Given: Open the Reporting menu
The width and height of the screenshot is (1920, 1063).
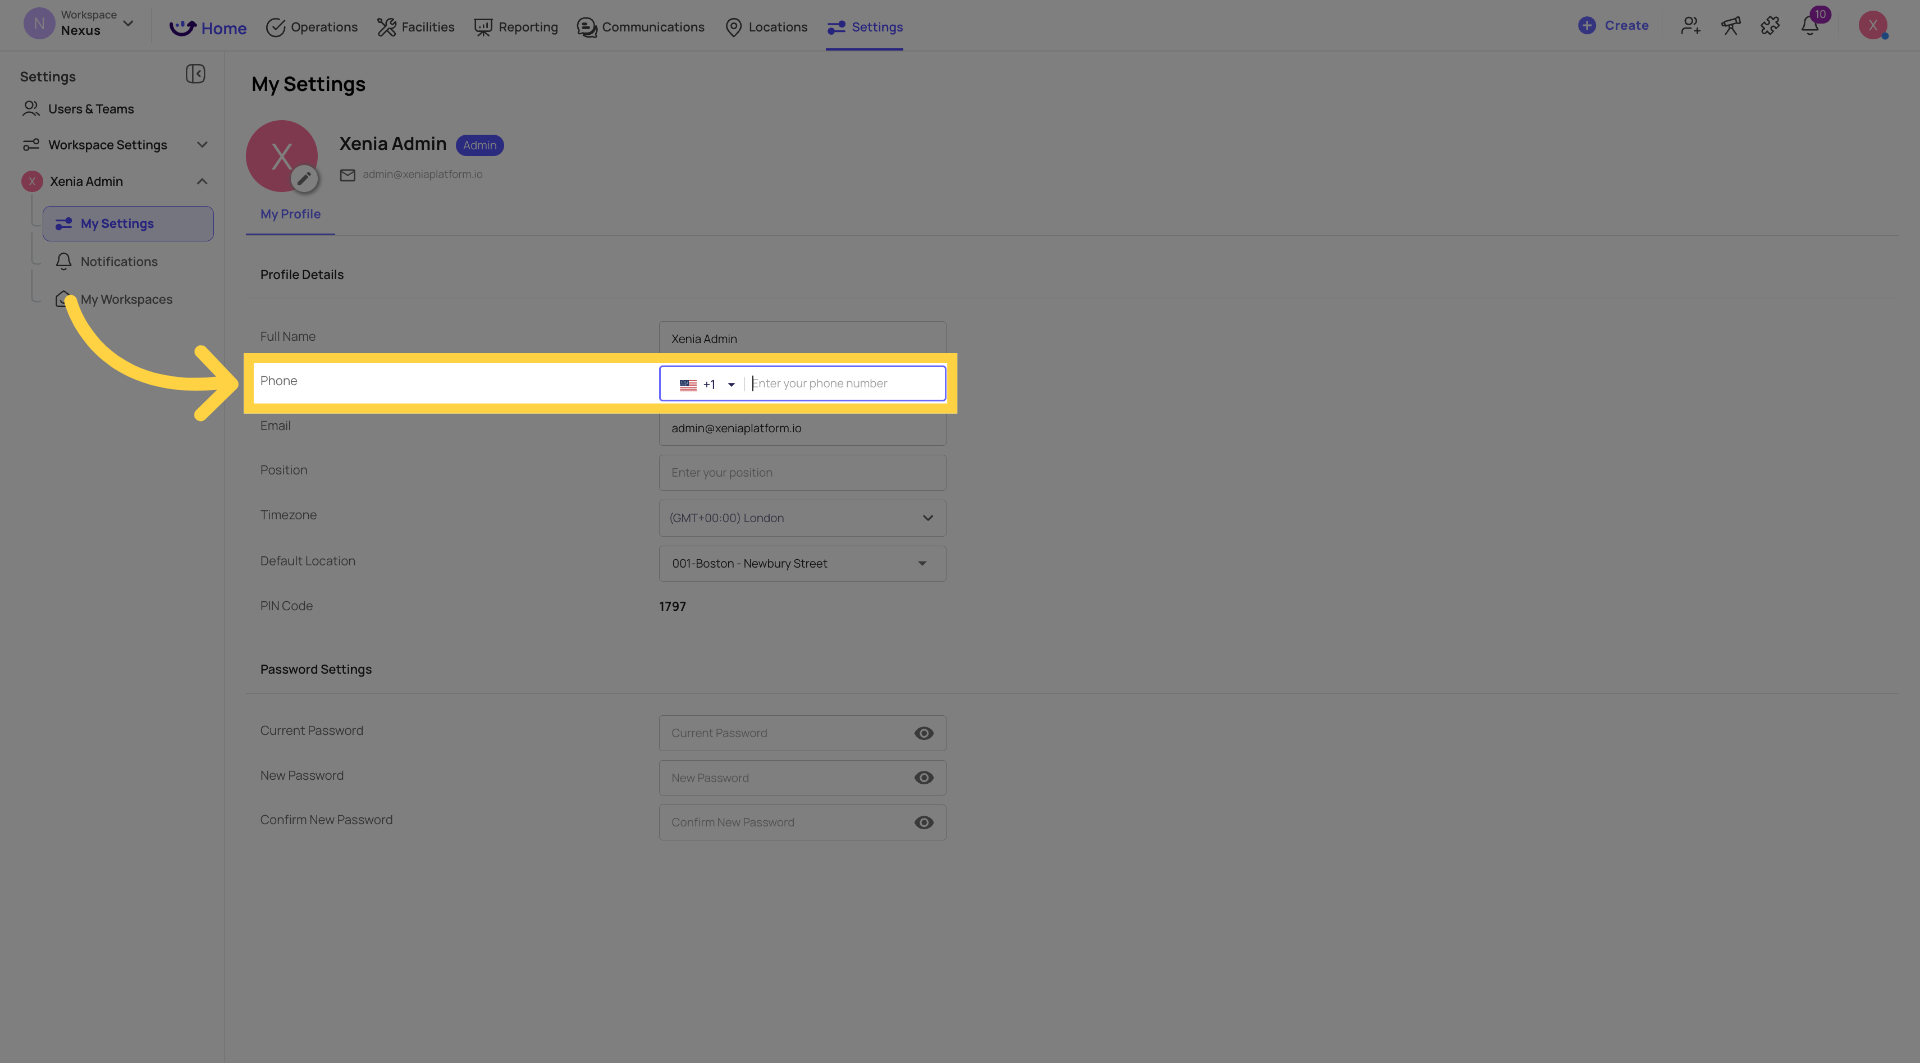Looking at the screenshot, I should click(516, 27).
